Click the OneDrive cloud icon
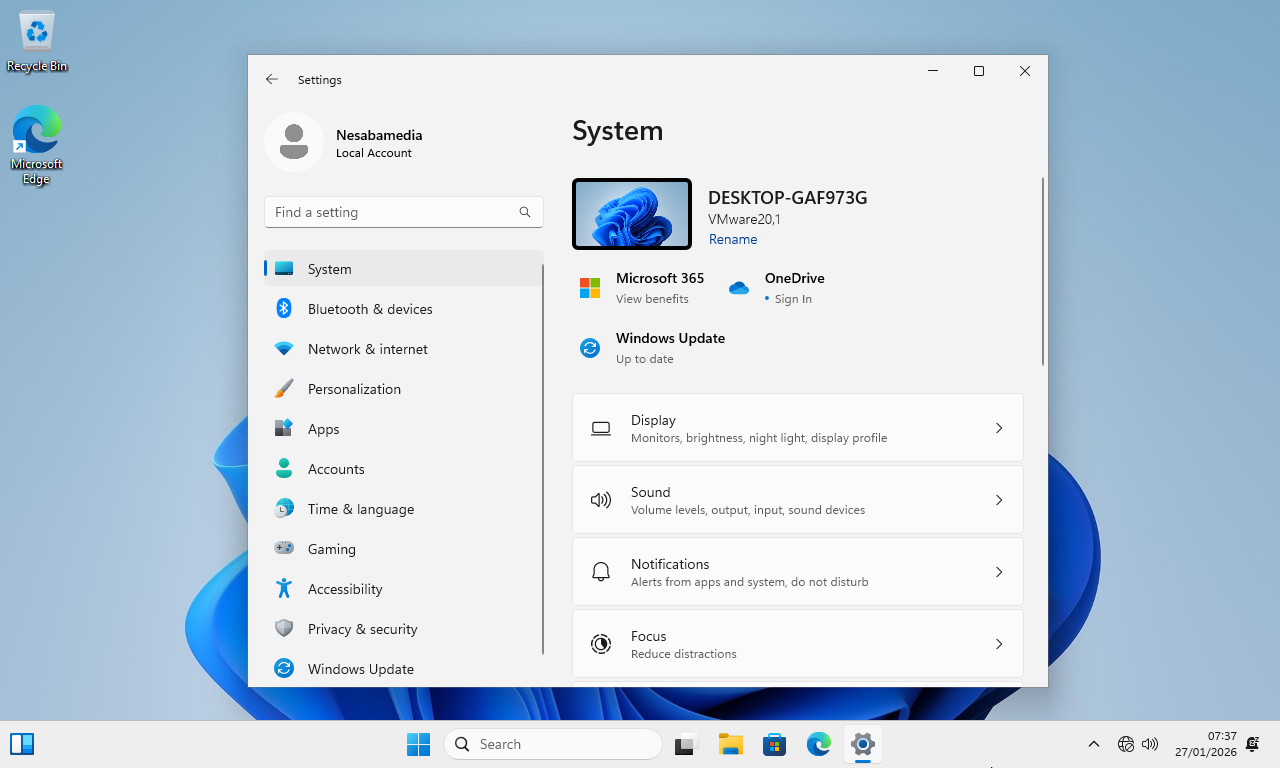 point(739,288)
